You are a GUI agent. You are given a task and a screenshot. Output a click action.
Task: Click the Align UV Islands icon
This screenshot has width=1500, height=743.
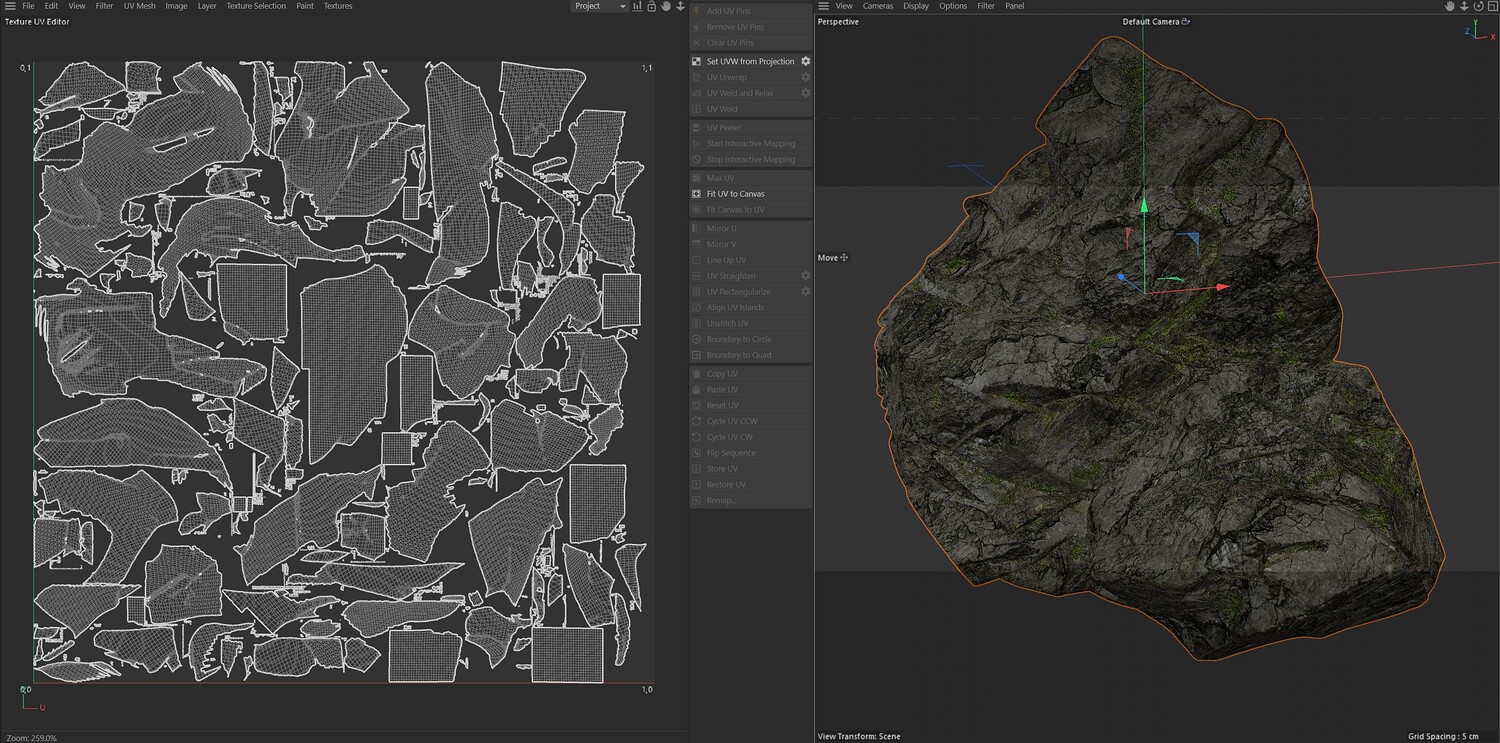[x=697, y=308]
